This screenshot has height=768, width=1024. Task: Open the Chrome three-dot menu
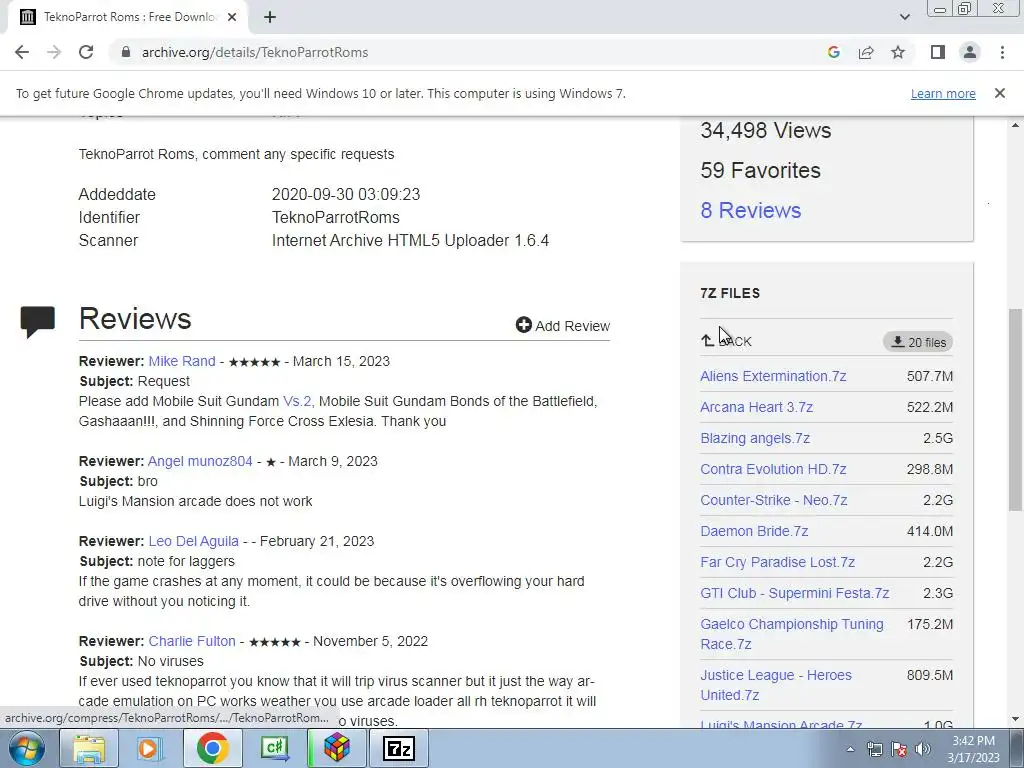point(1002,52)
